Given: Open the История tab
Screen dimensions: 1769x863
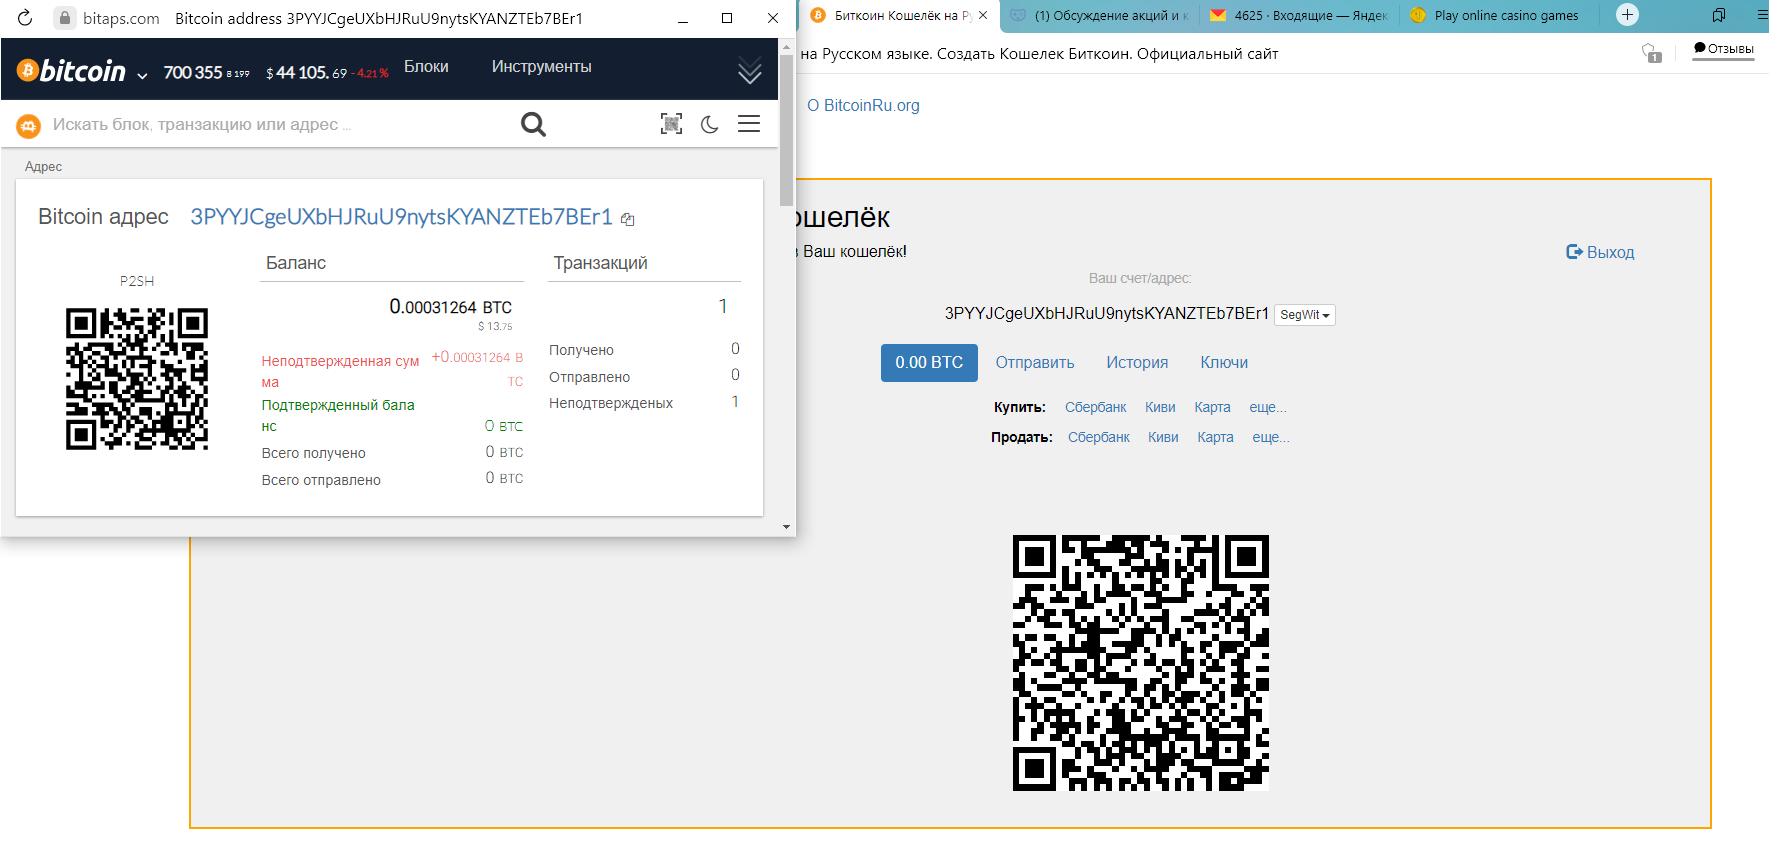Looking at the screenshot, I should [1137, 363].
